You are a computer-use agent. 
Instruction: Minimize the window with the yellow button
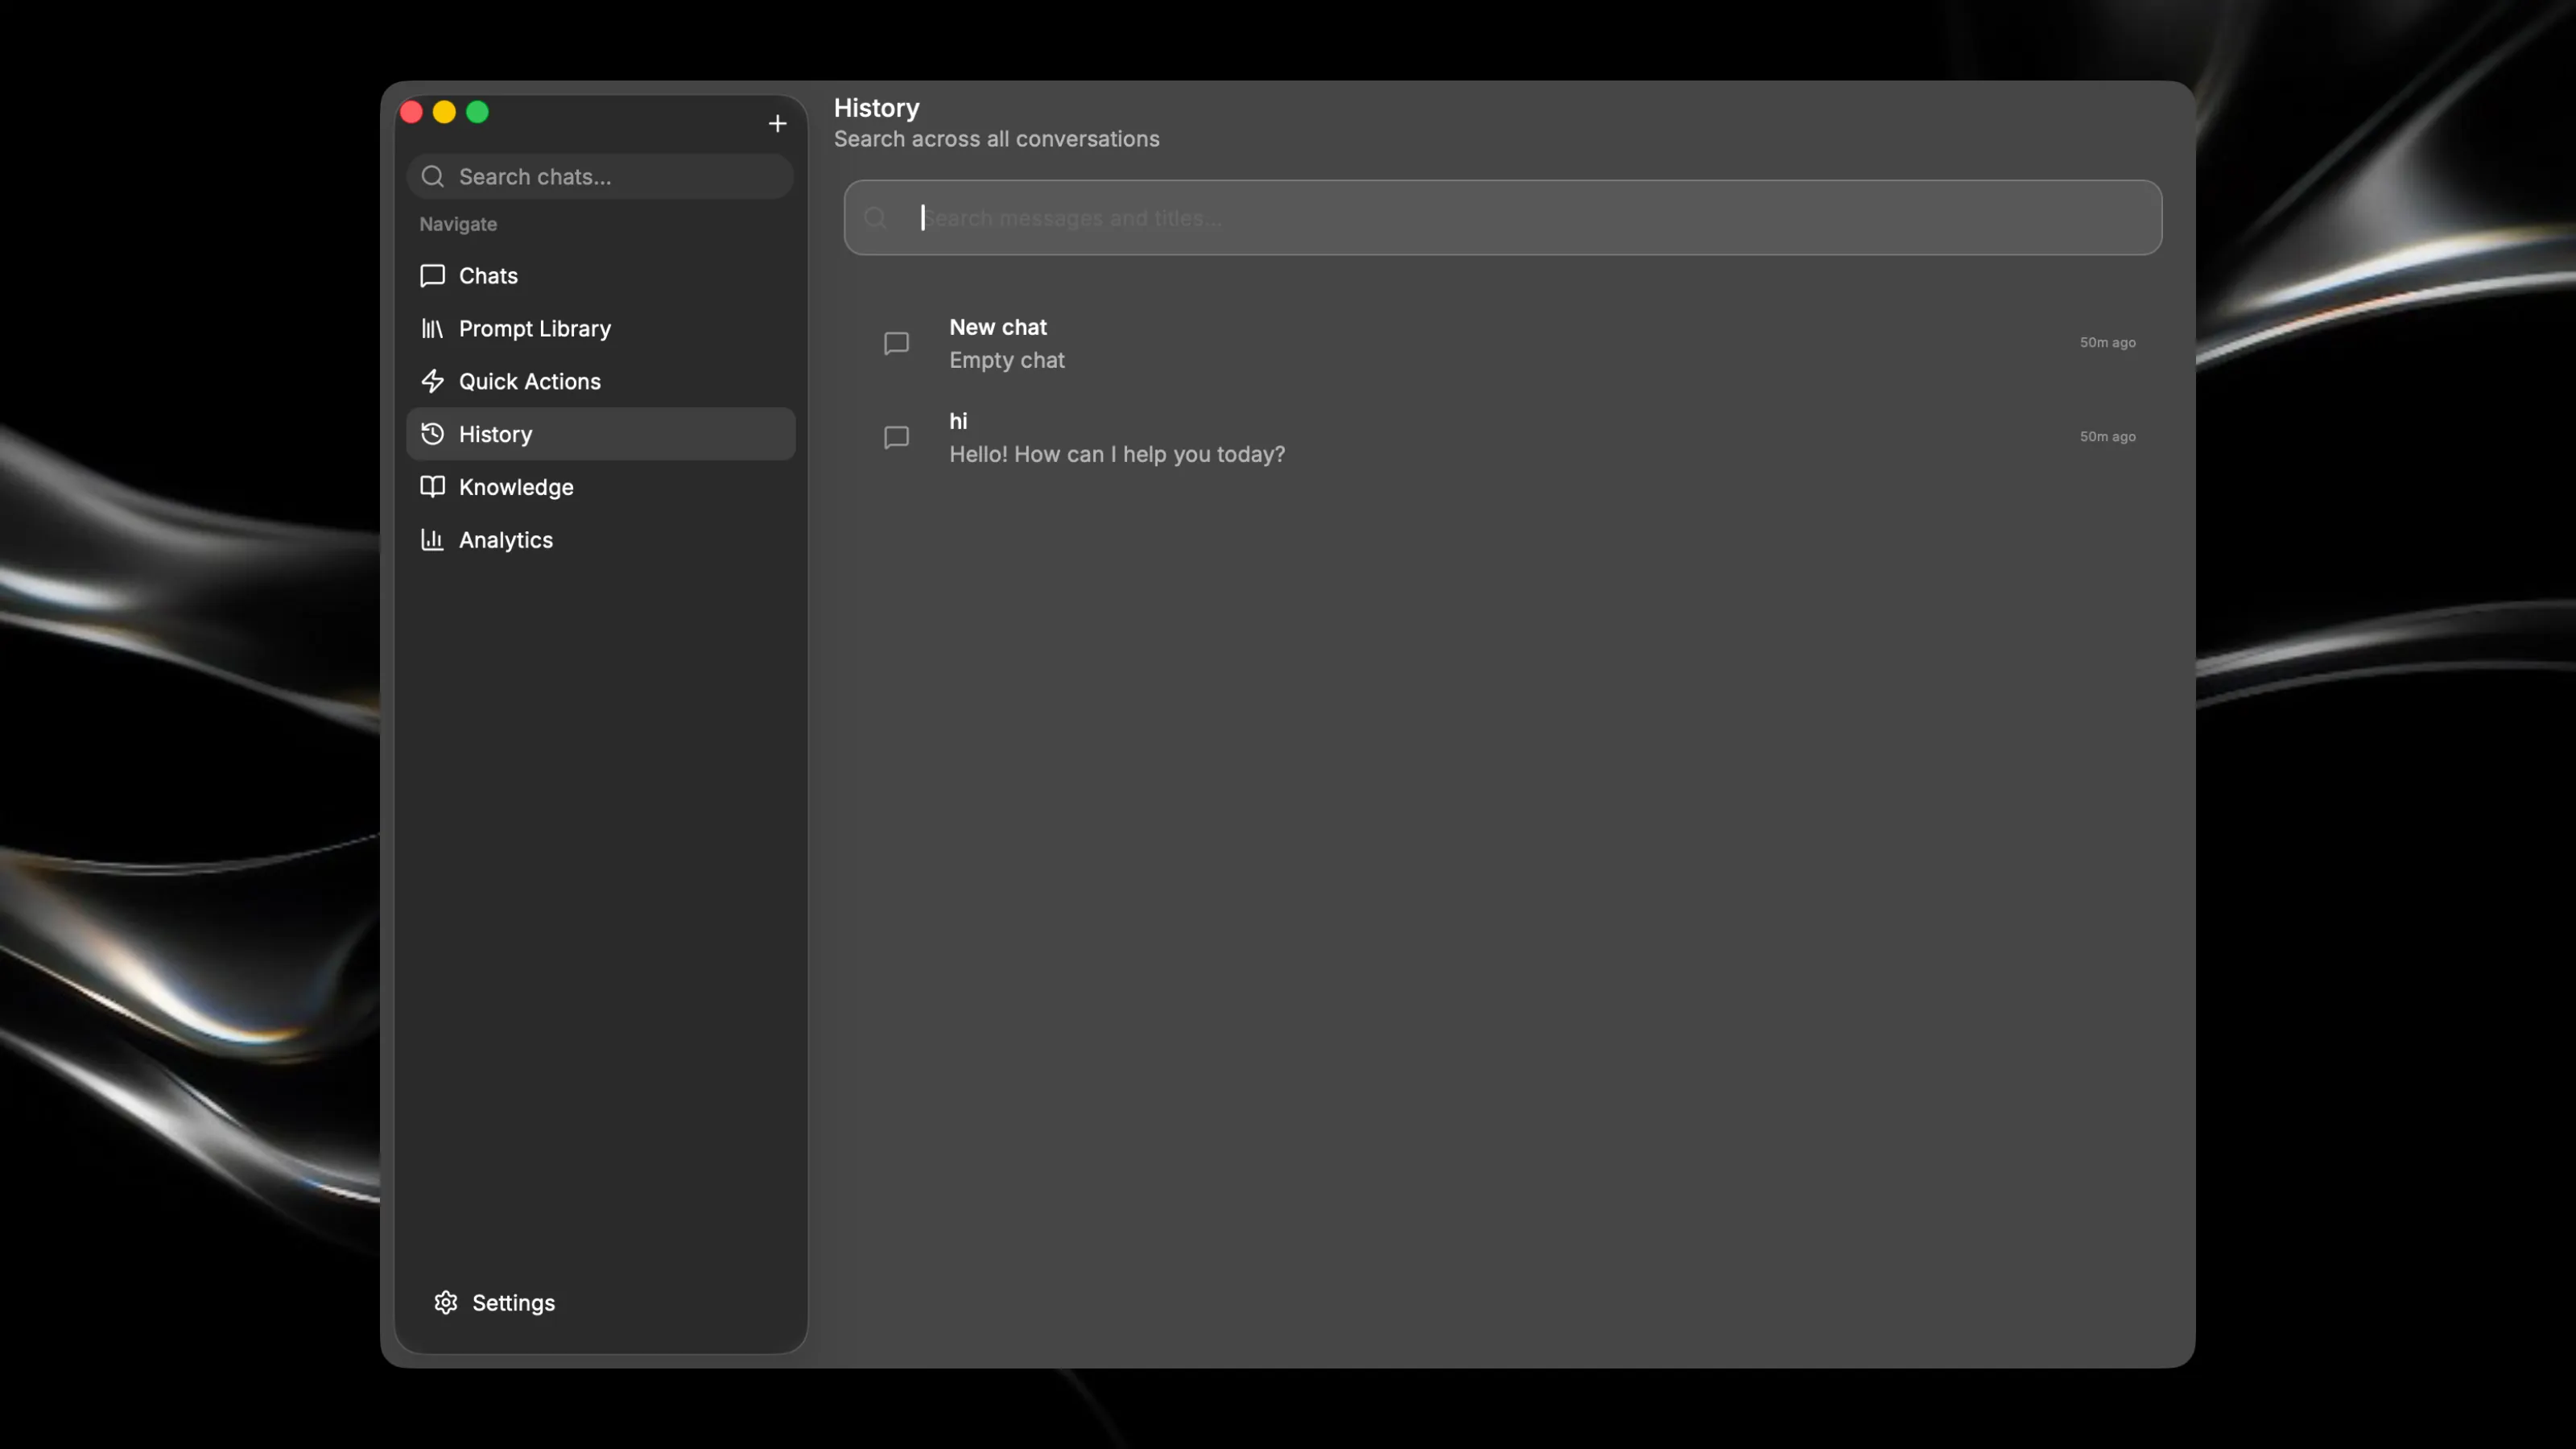click(444, 112)
